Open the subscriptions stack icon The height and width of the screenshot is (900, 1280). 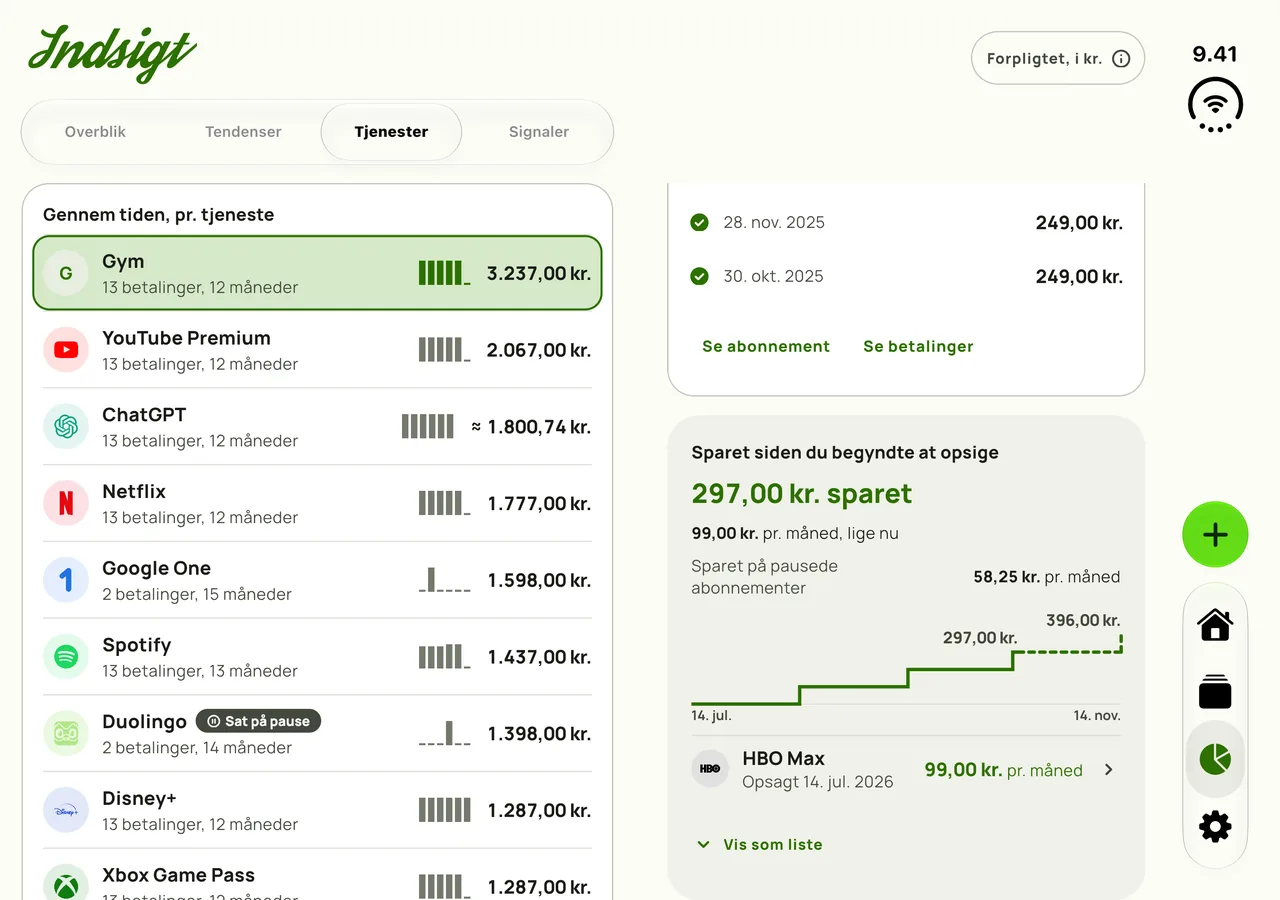1215,692
